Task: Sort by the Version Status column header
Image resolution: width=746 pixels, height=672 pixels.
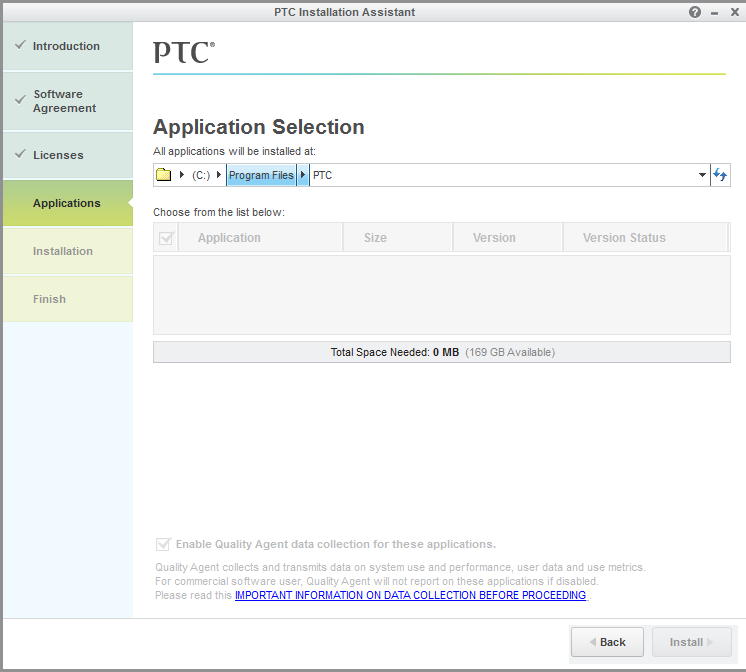Action: (646, 237)
